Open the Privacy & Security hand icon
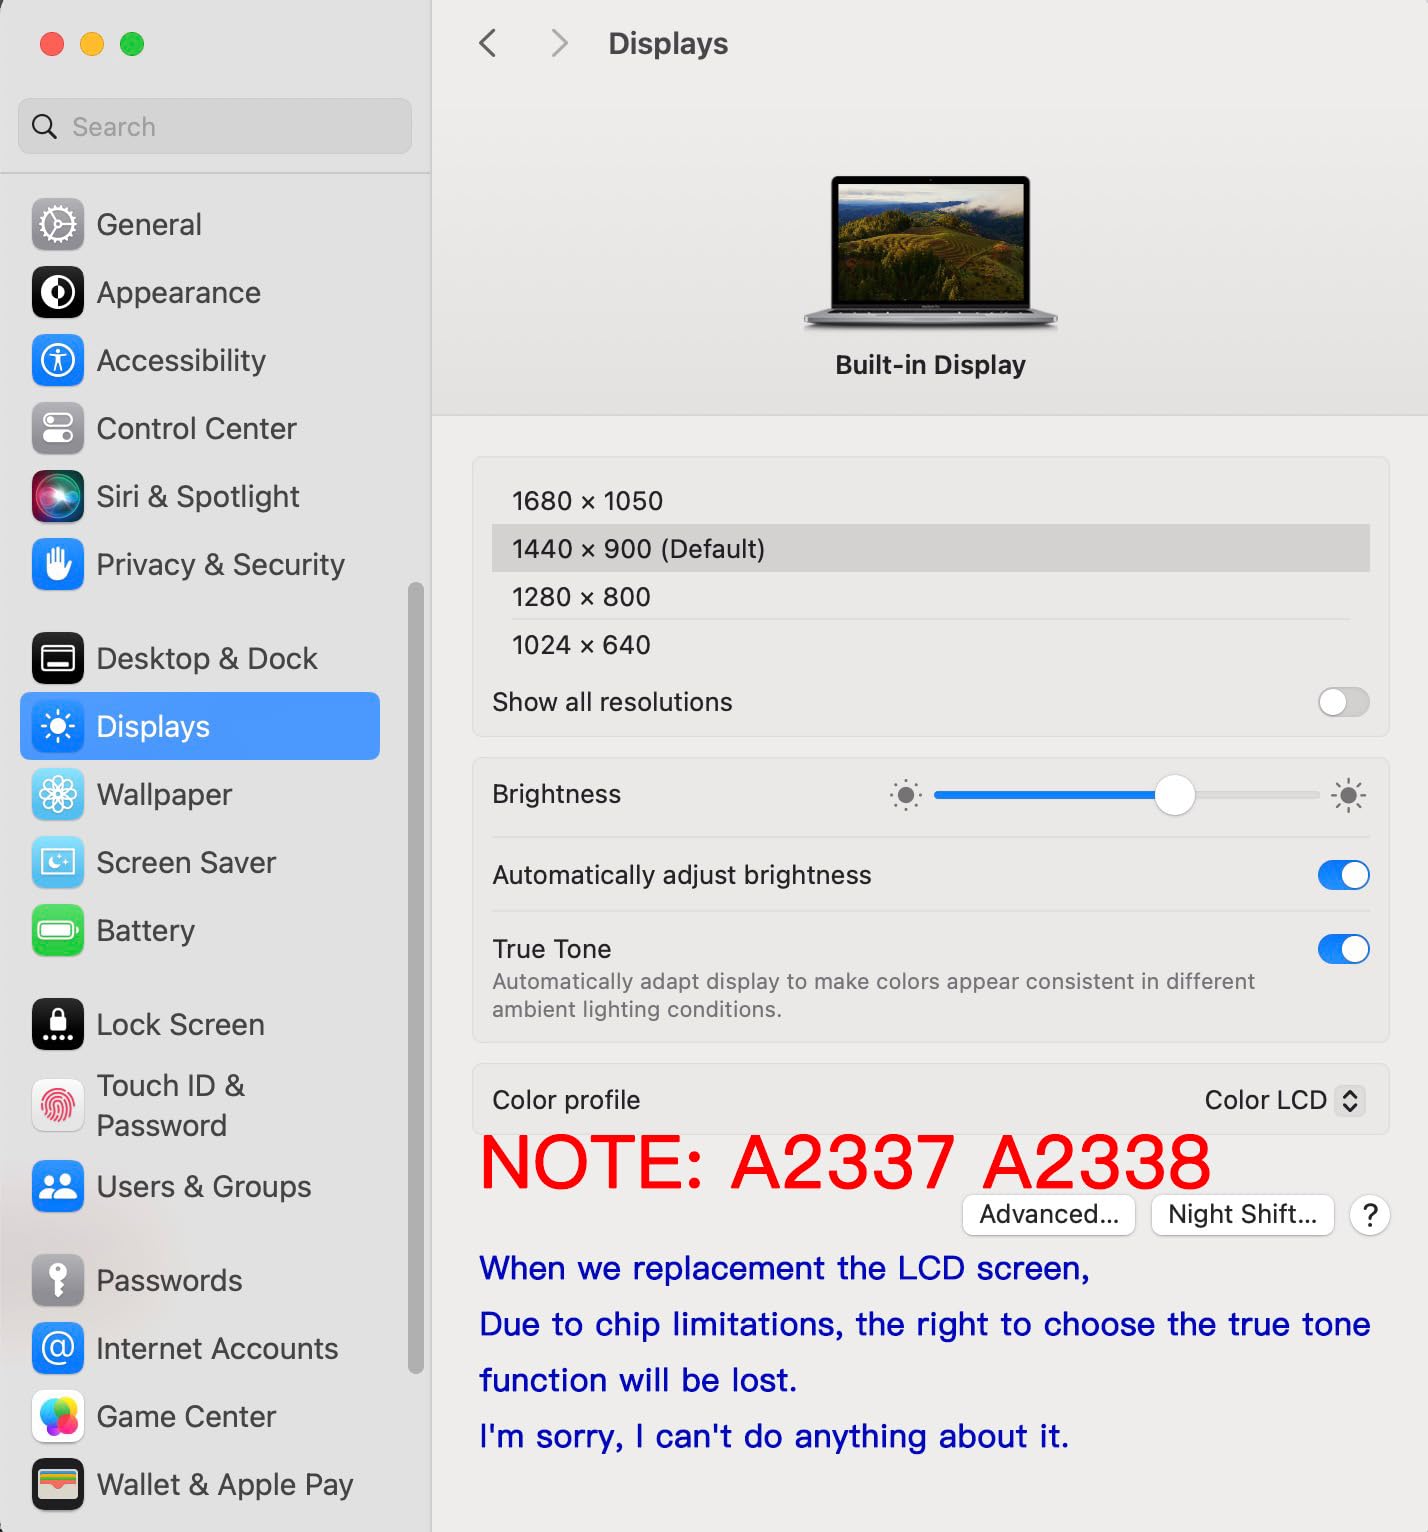This screenshot has width=1428, height=1532. pos(58,564)
